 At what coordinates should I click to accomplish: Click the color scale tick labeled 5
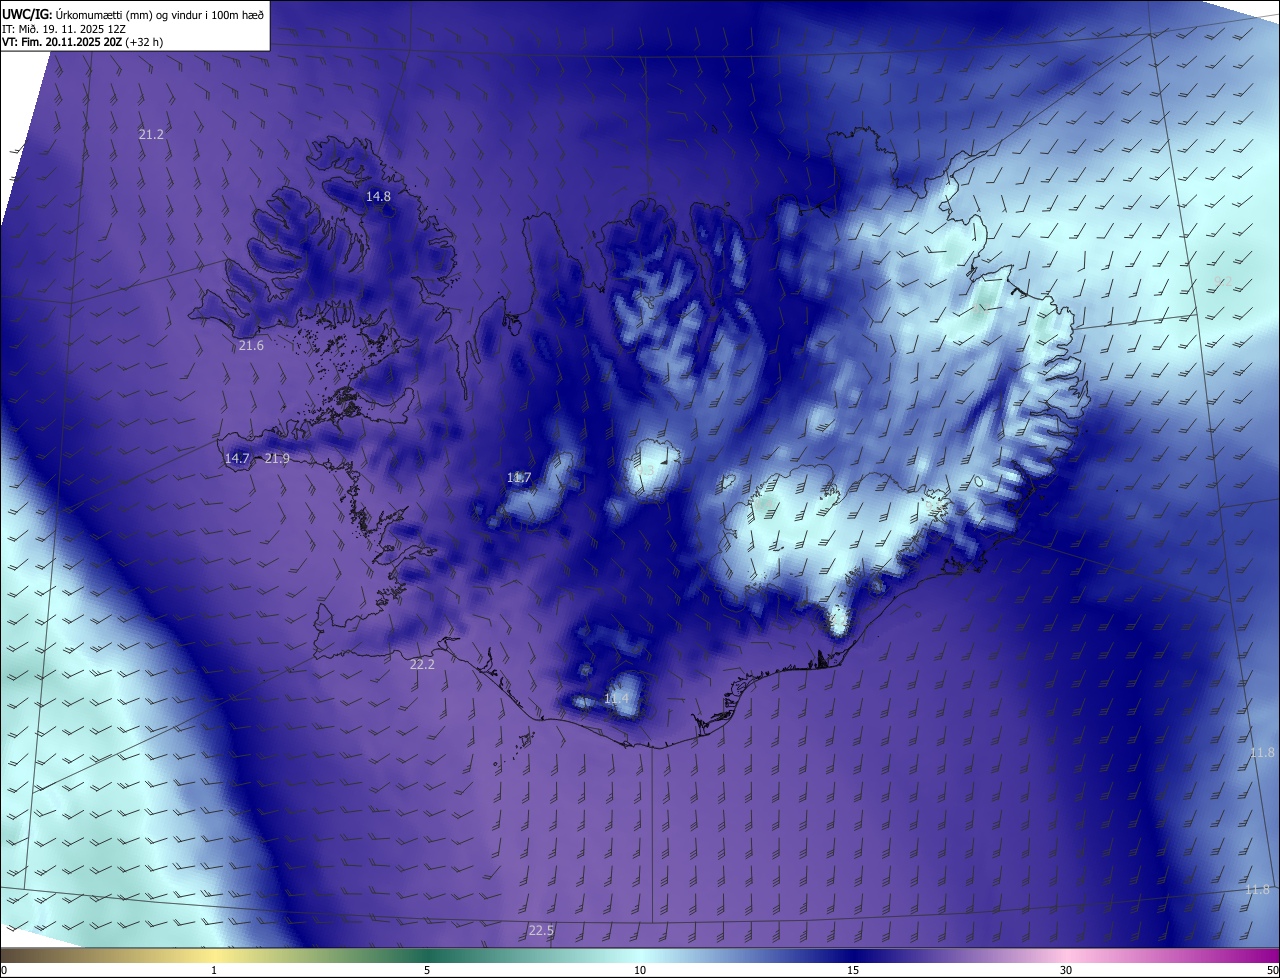pos(427,970)
